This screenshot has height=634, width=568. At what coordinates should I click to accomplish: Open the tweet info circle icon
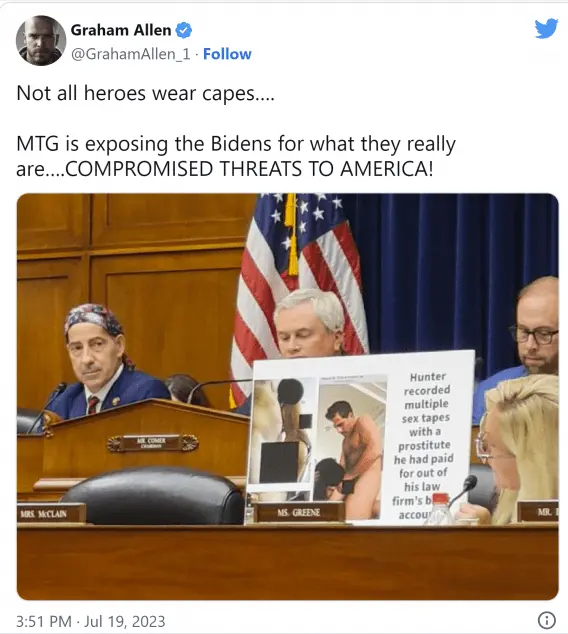(547, 620)
